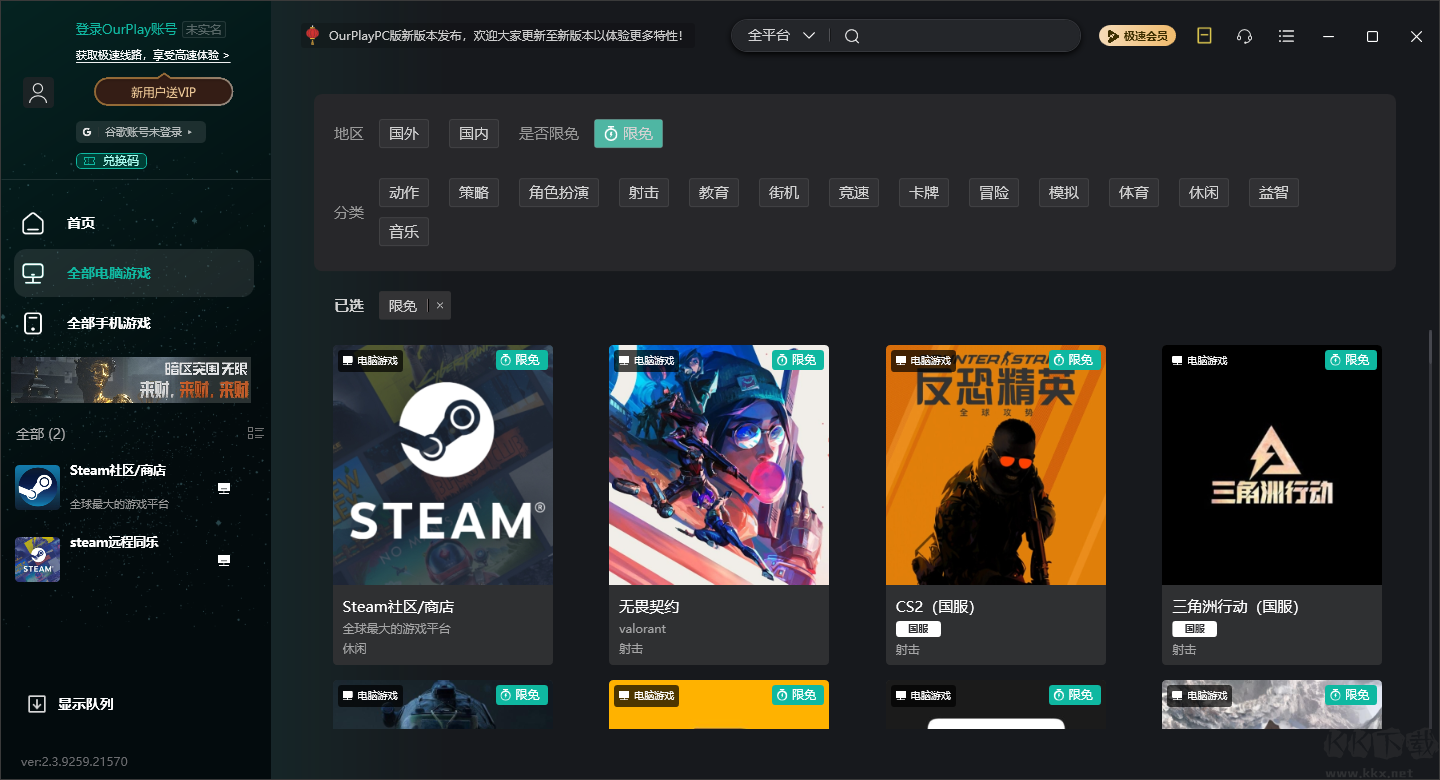The image size is (1440, 780).
Task: Open the 无畏契约 game card image
Action: [719, 465]
